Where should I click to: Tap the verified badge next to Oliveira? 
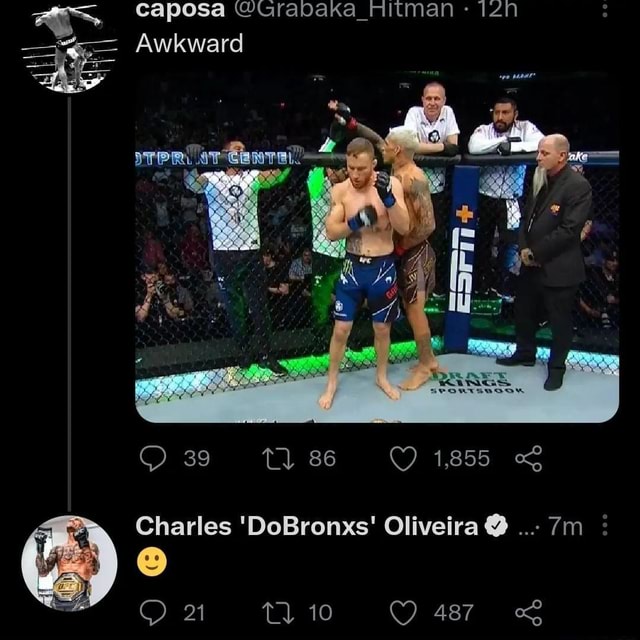pos(496,526)
